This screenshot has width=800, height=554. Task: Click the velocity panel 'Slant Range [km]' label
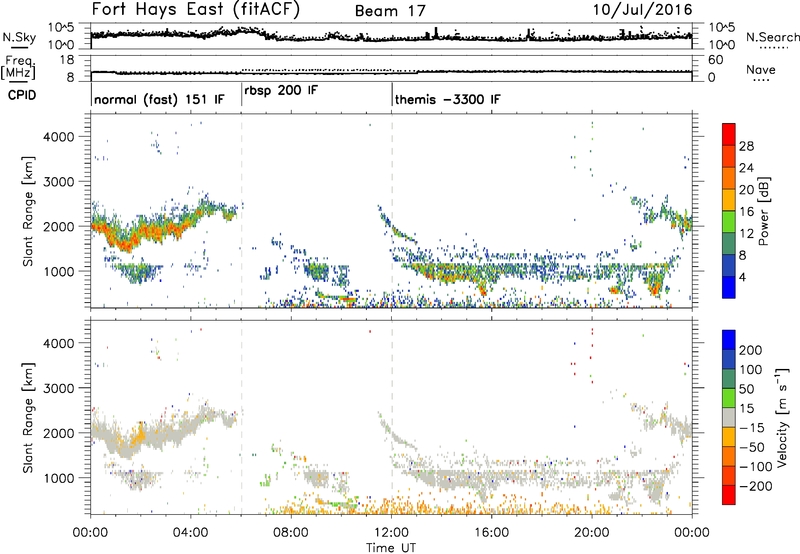pos(28,417)
